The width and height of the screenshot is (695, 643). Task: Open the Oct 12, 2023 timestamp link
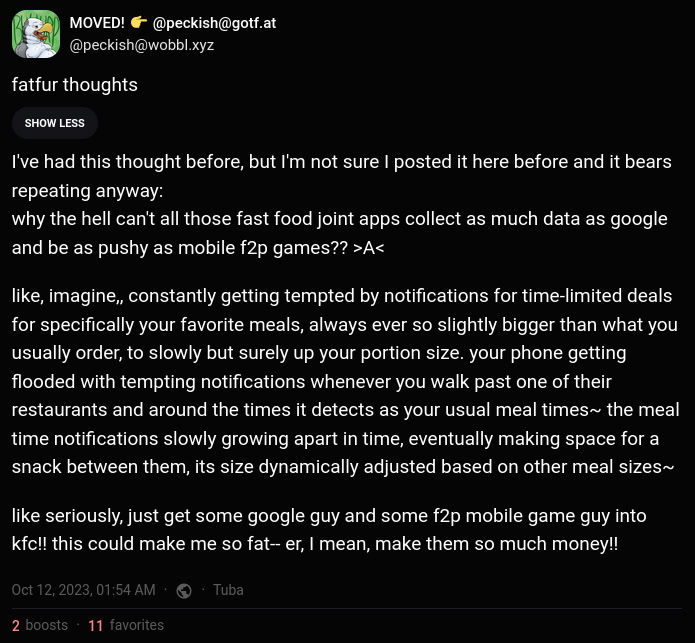83,590
